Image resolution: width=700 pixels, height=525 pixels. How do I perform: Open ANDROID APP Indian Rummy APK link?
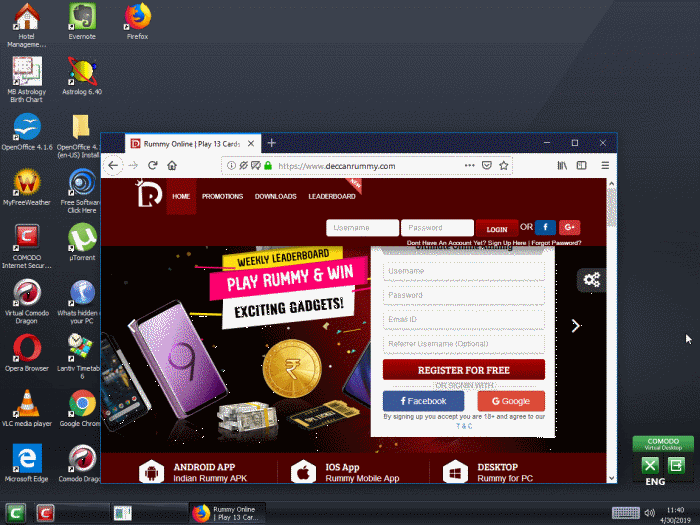coord(193,472)
